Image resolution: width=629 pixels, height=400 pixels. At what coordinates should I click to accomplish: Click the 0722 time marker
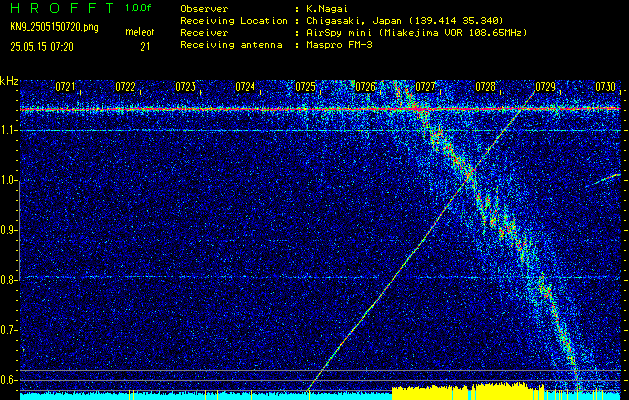coord(125,87)
